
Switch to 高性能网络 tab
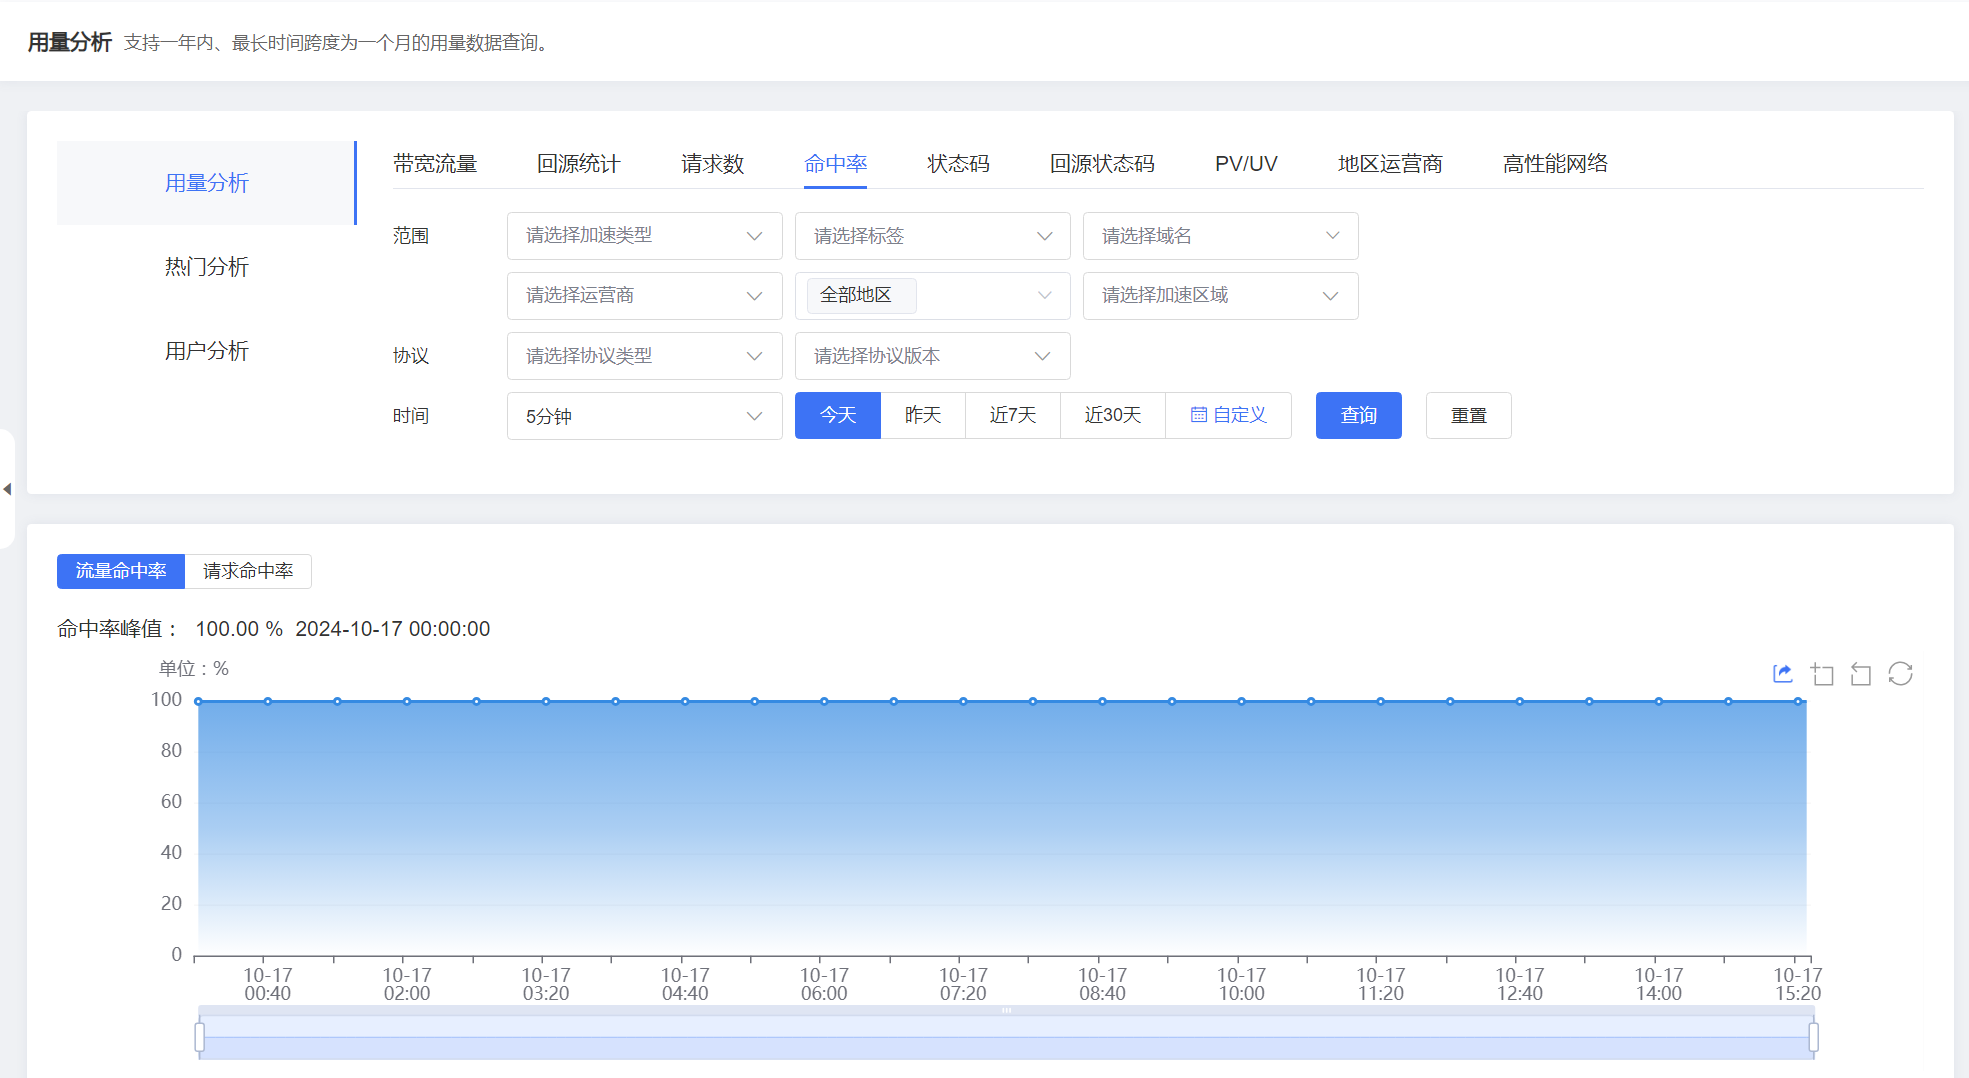click(1555, 164)
